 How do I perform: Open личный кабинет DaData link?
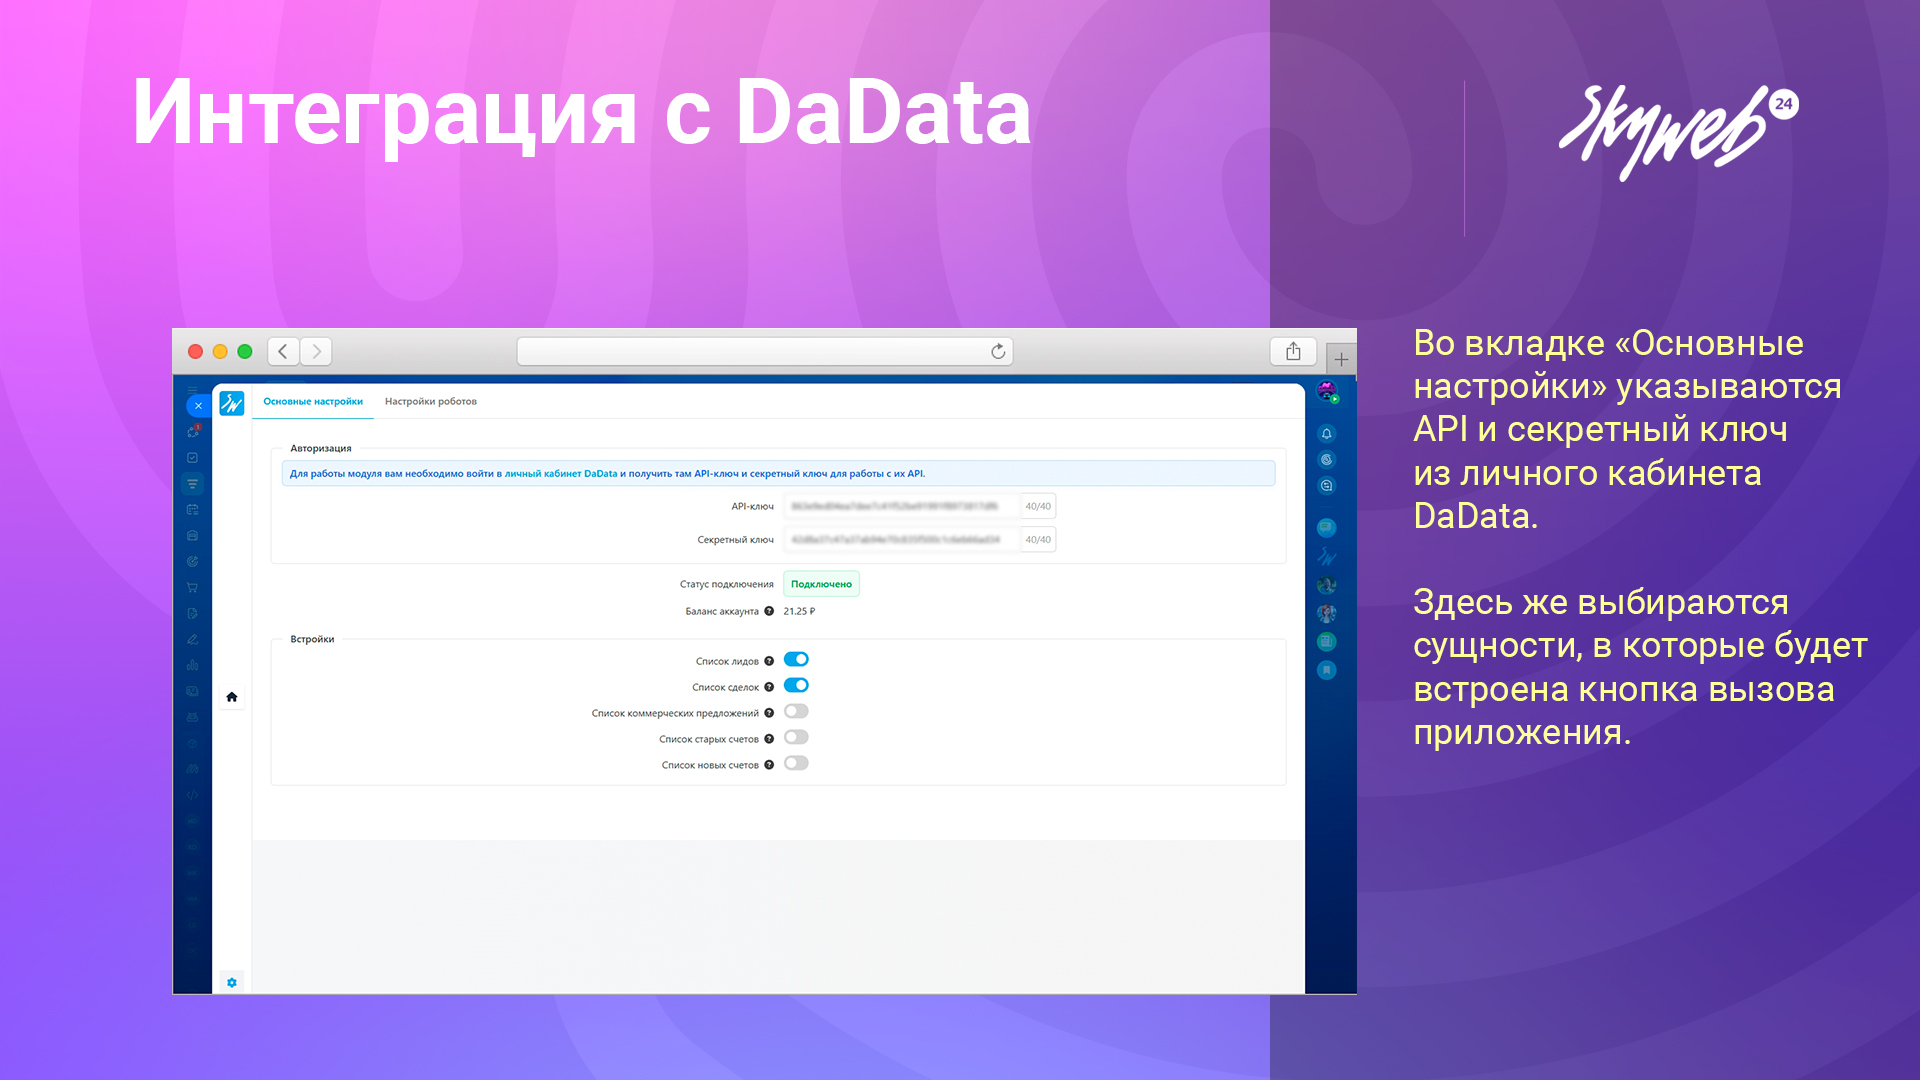560,474
